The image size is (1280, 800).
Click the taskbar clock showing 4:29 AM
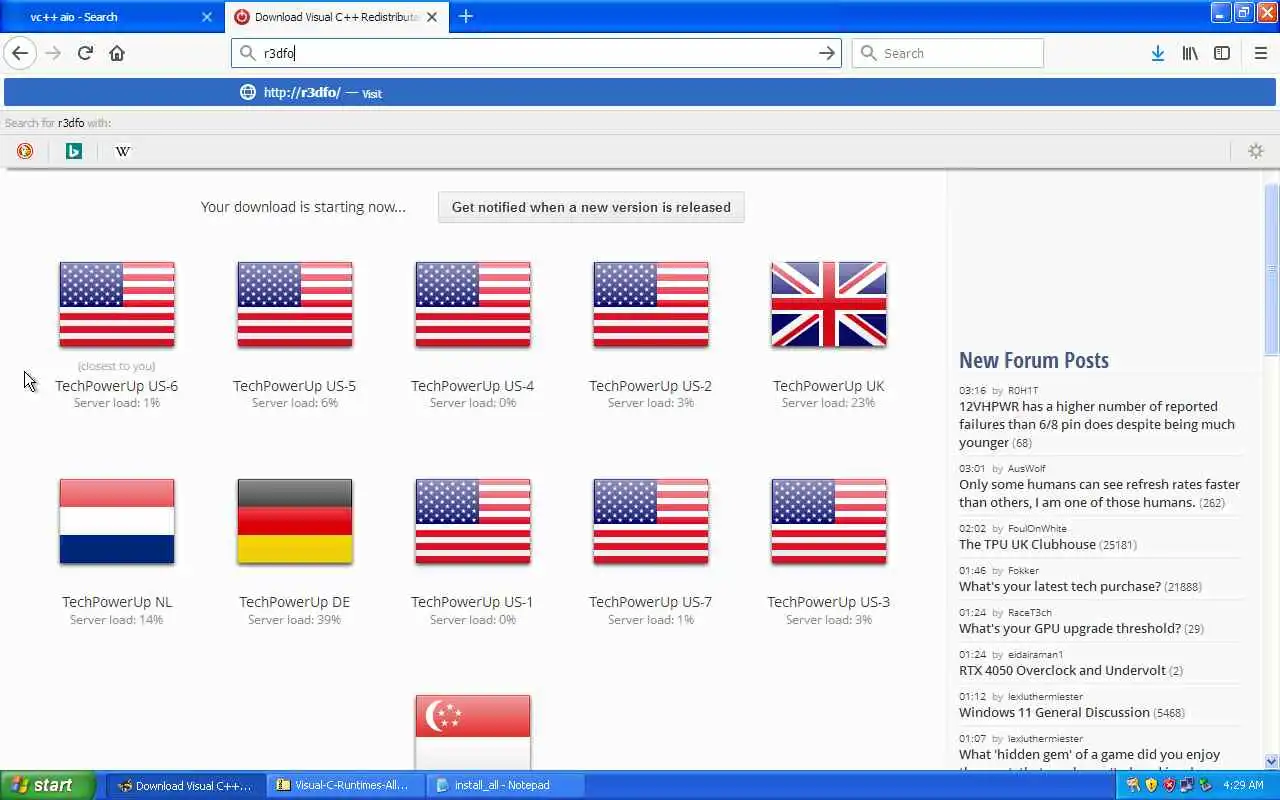(1243, 785)
